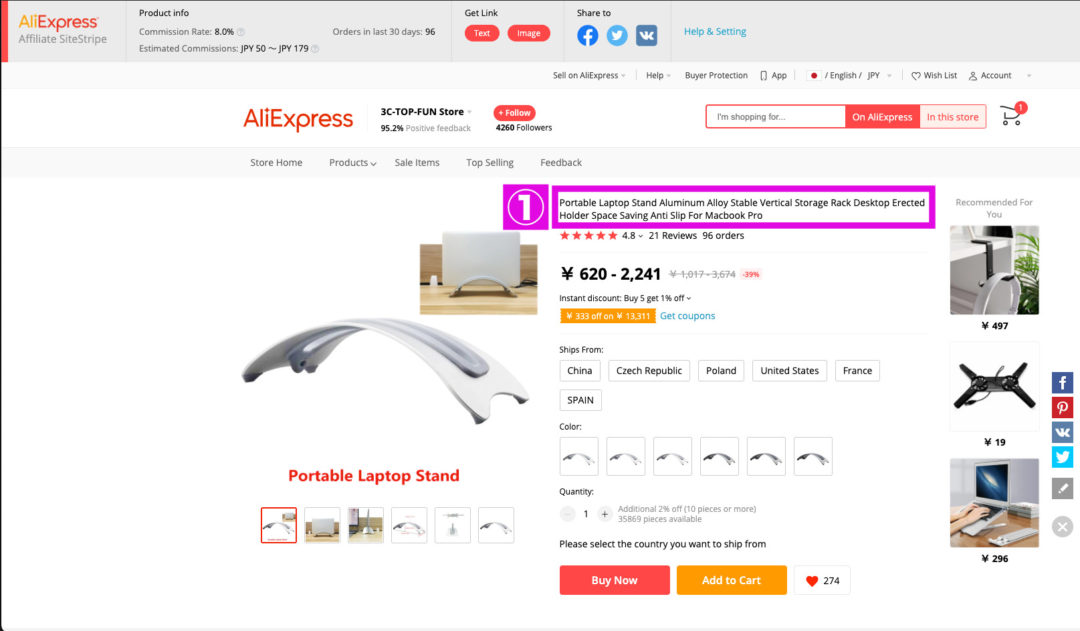Screen dimensions: 1080x631
Task: Click the Buy Now button
Action: point(614,580)
